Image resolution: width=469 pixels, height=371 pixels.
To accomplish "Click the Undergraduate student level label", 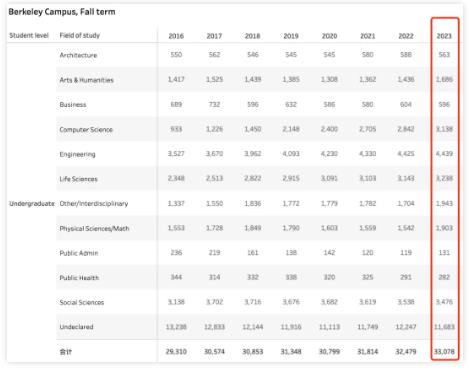I will (32, 204).
